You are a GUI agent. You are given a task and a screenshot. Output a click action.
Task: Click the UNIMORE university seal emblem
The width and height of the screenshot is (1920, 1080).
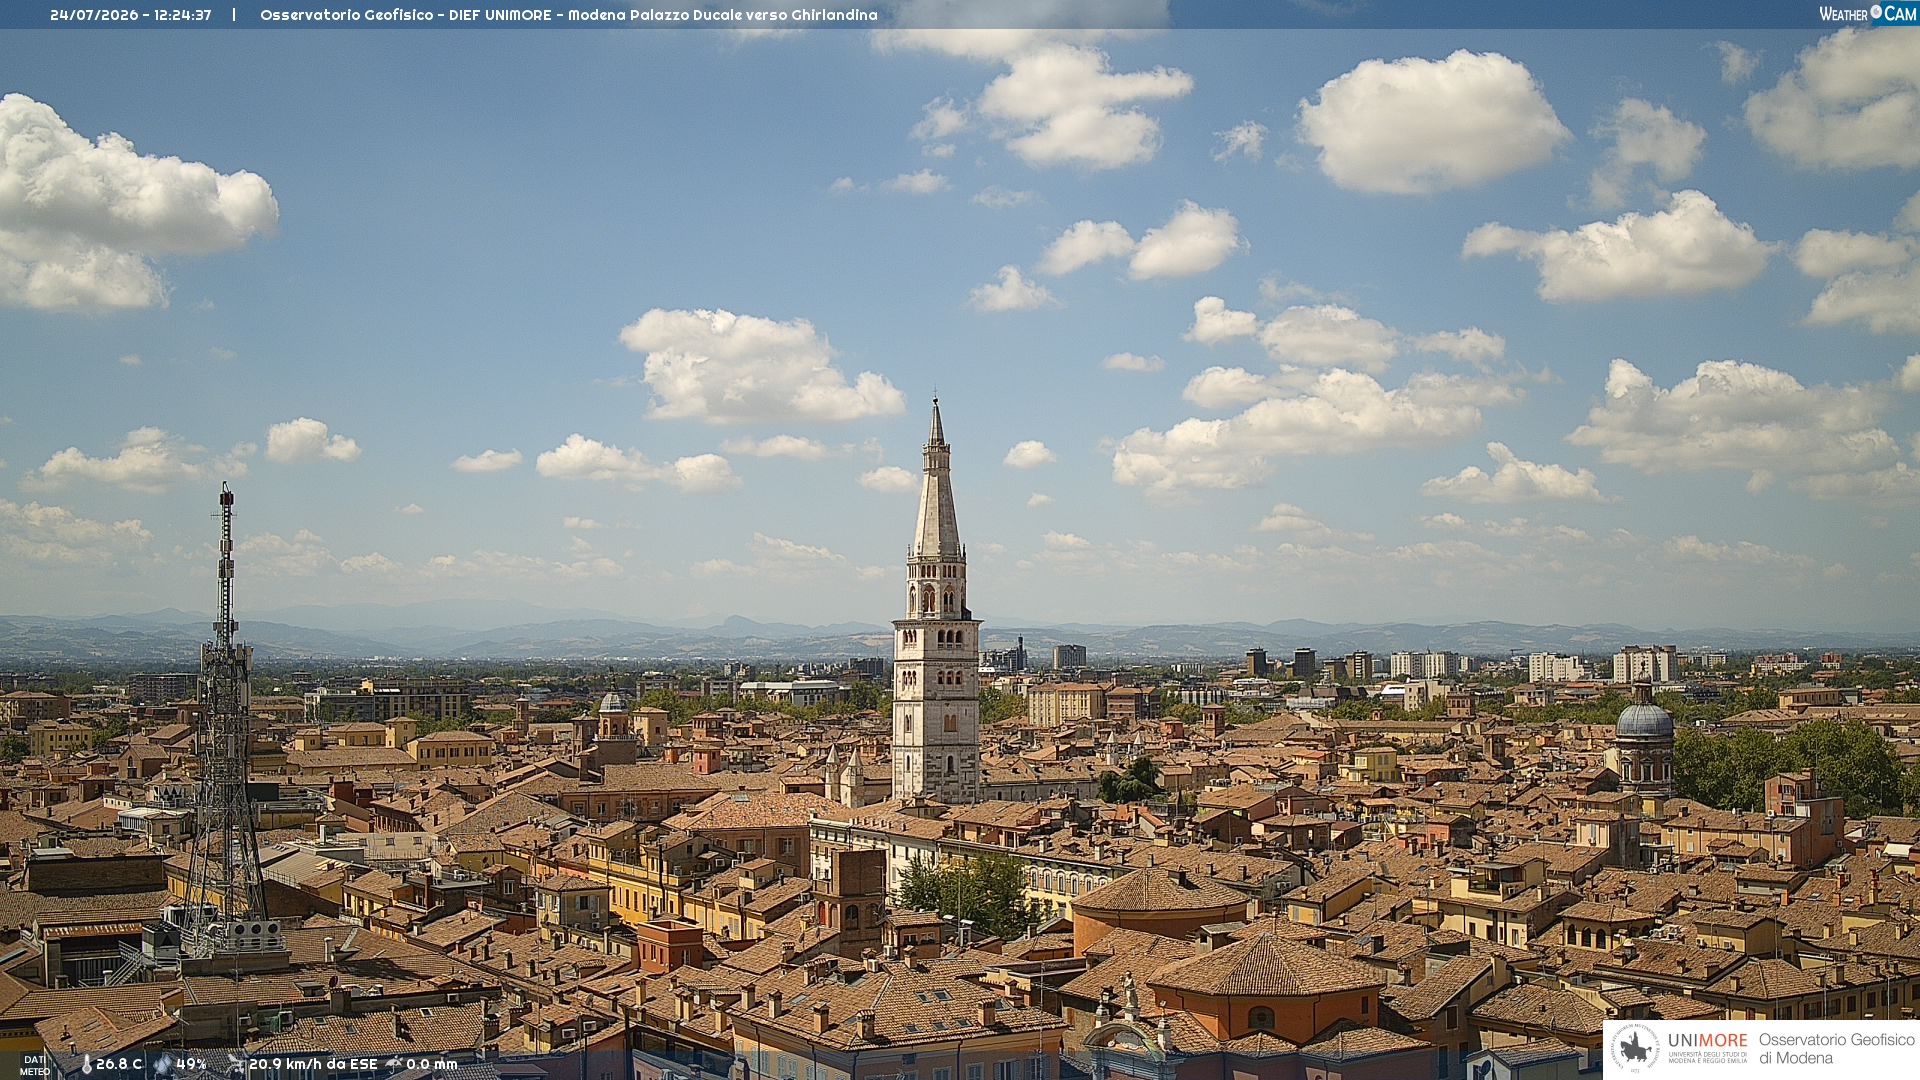click(1636, 1049)
